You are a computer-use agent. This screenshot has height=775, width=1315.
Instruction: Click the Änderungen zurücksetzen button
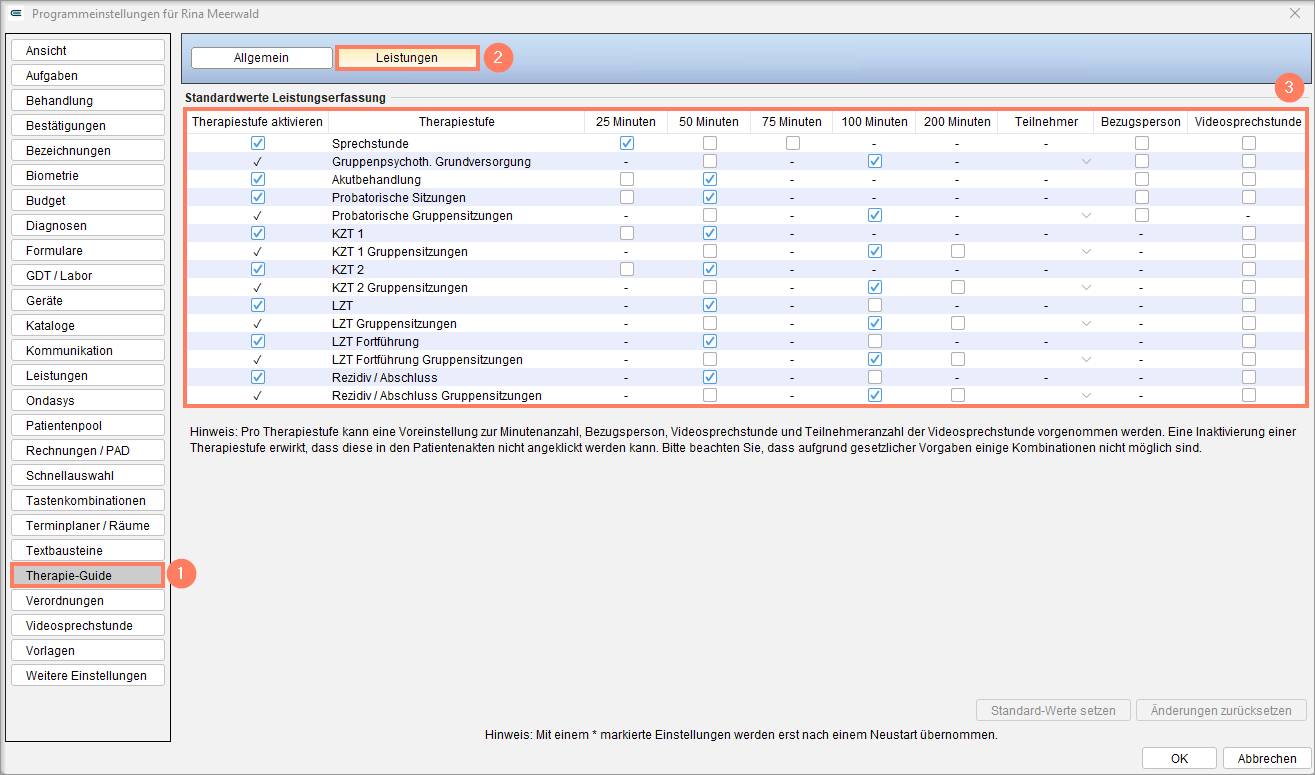(x=1221, y=711)
